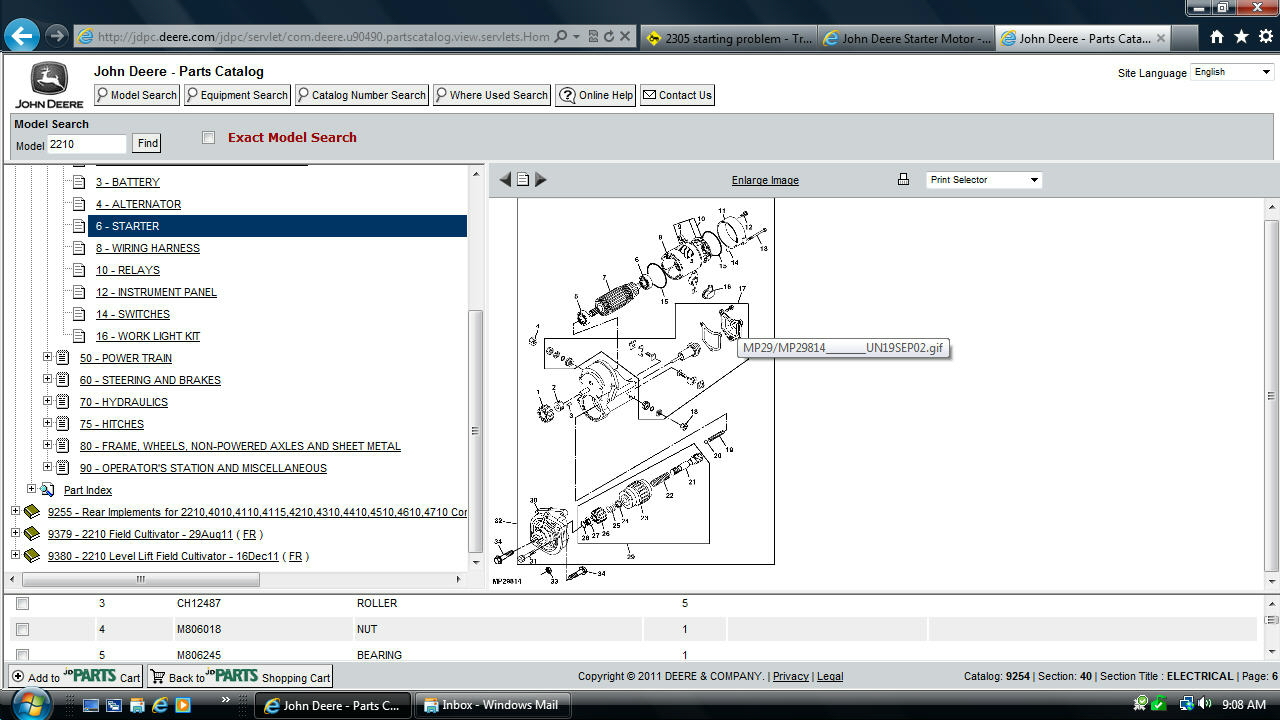The width and height of the screenshot is (1280, 720).
Task: Open the browser Home icon
Action: coord(1216,37)
